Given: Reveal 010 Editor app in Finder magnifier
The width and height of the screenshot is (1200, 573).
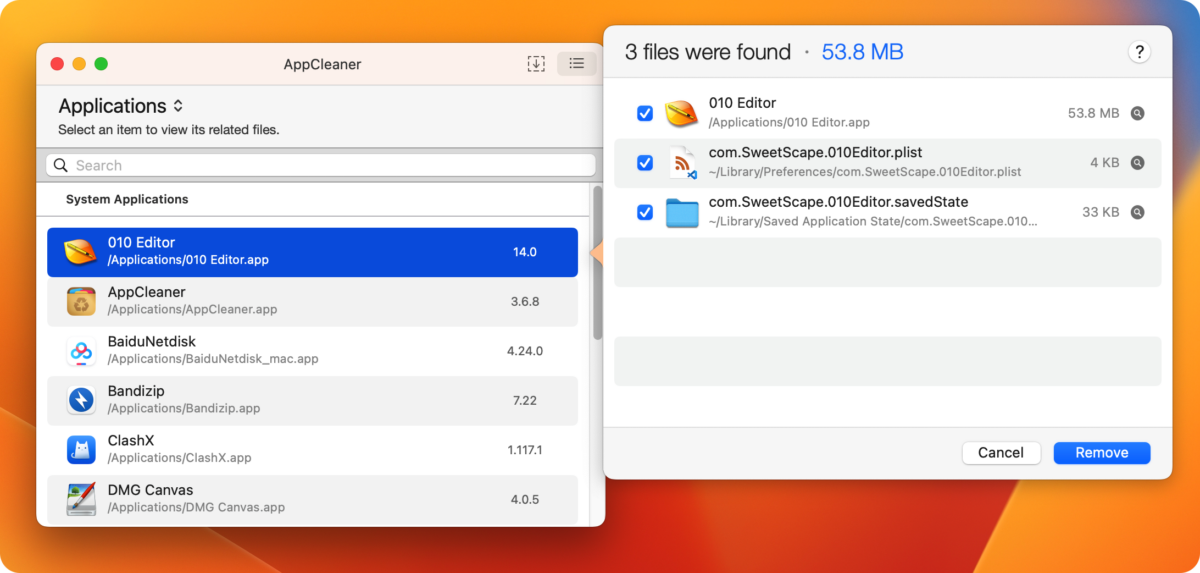Looking at the screenshot, I should [1137, 114].
